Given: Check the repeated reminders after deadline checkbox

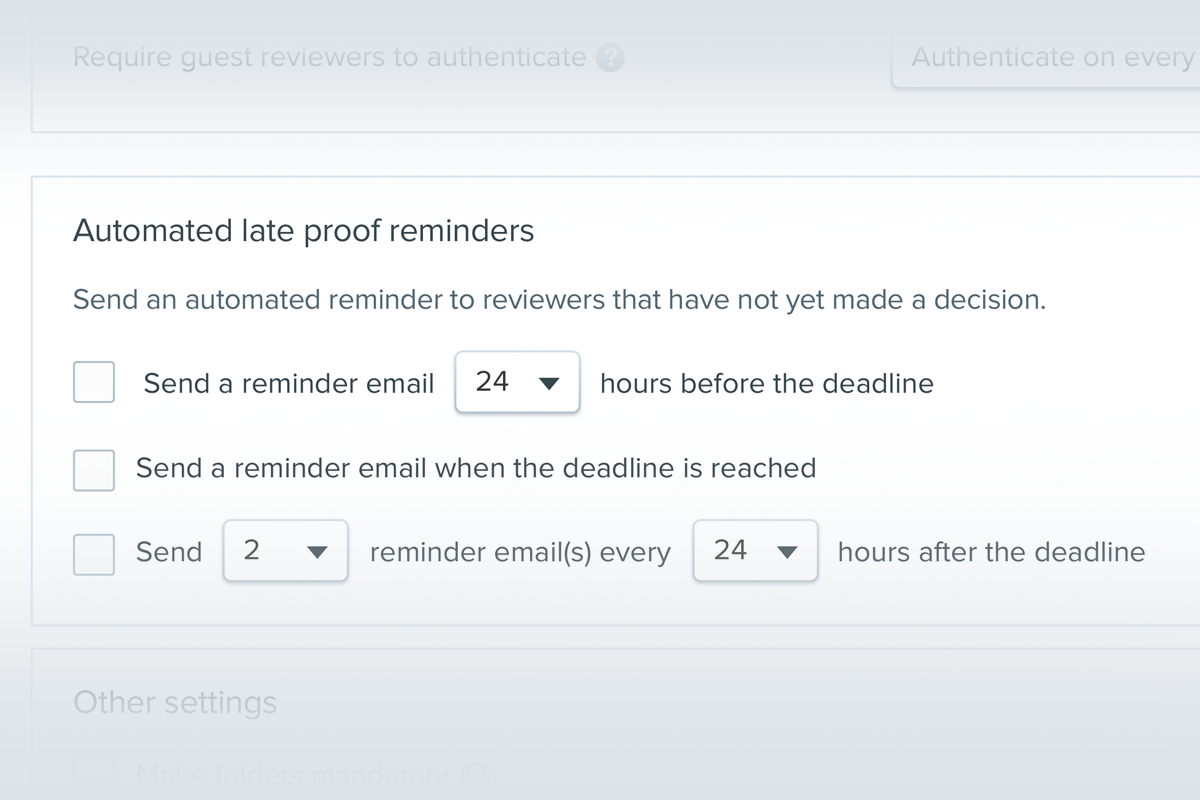Looking at the screenshot, I should [94, 552].
